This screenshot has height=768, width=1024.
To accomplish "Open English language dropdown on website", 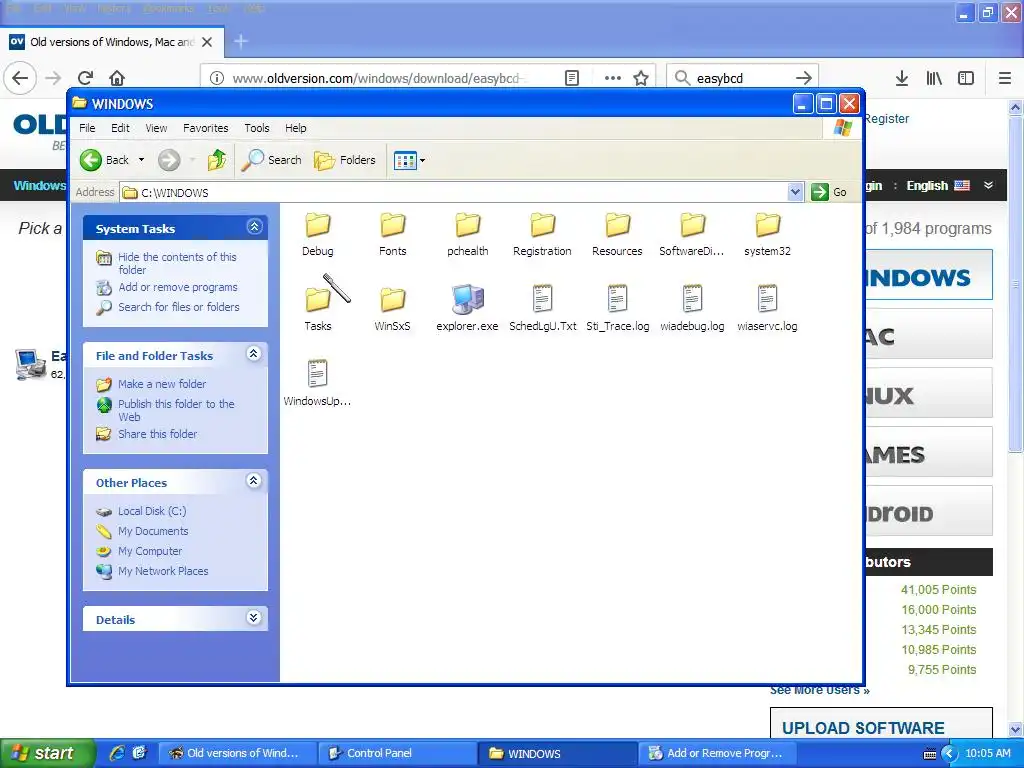I will pos(949,185).
